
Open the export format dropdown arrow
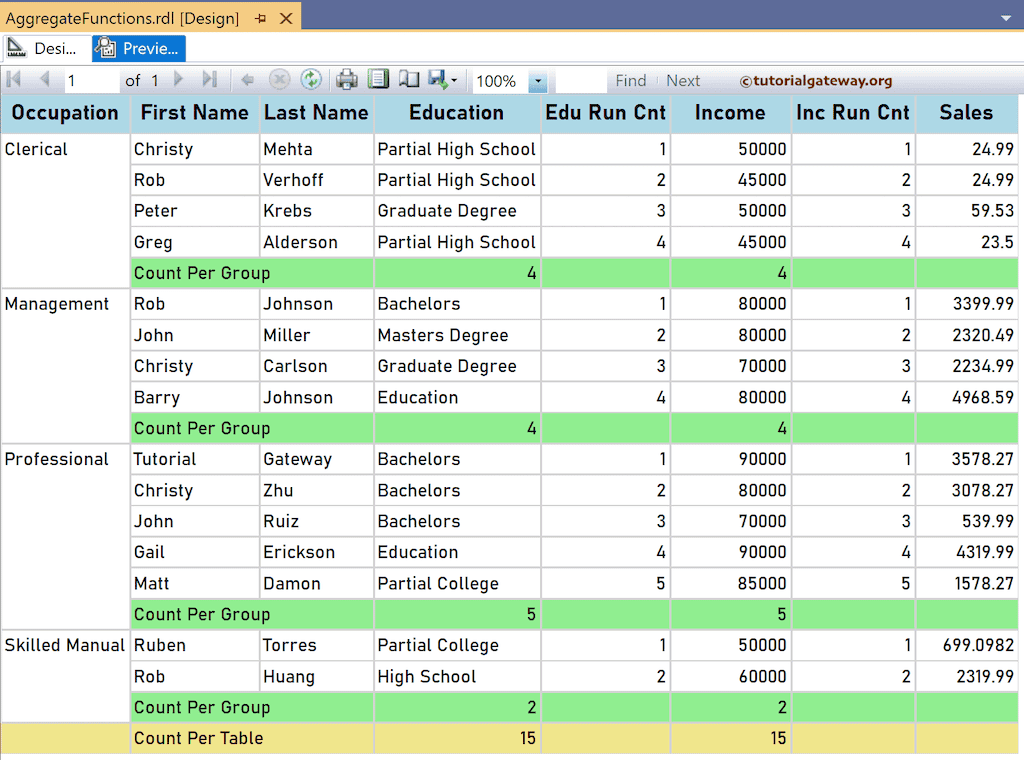(x=453, y=80)
